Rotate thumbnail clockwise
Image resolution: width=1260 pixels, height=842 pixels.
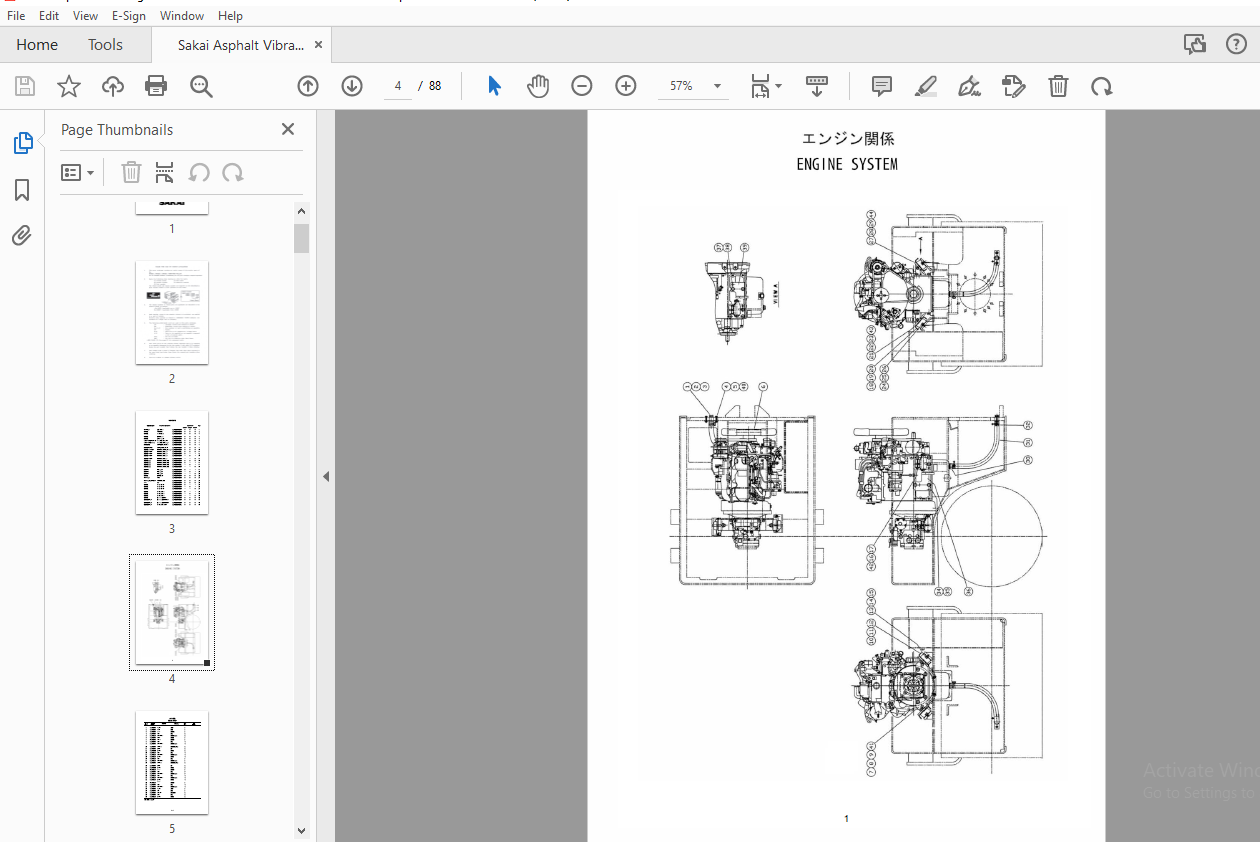233,173
